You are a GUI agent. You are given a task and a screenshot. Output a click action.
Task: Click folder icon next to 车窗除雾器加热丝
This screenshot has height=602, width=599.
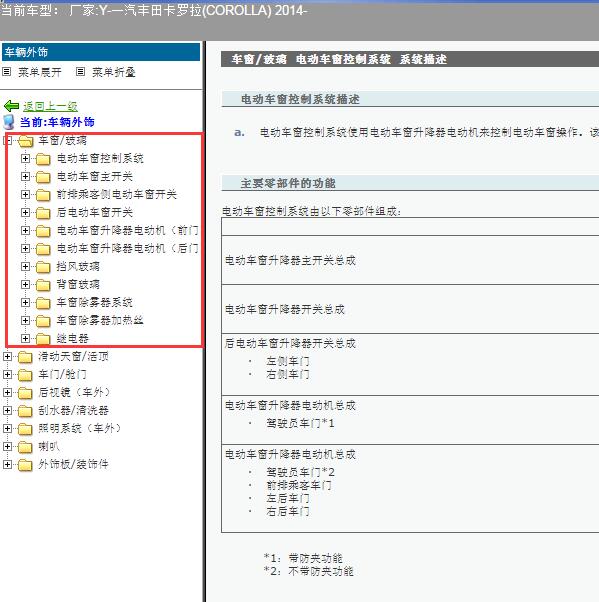point(43,321)
